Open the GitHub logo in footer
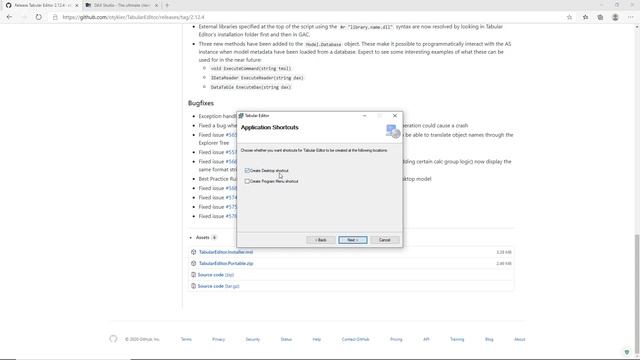640x360 pixels. point(113,339)
